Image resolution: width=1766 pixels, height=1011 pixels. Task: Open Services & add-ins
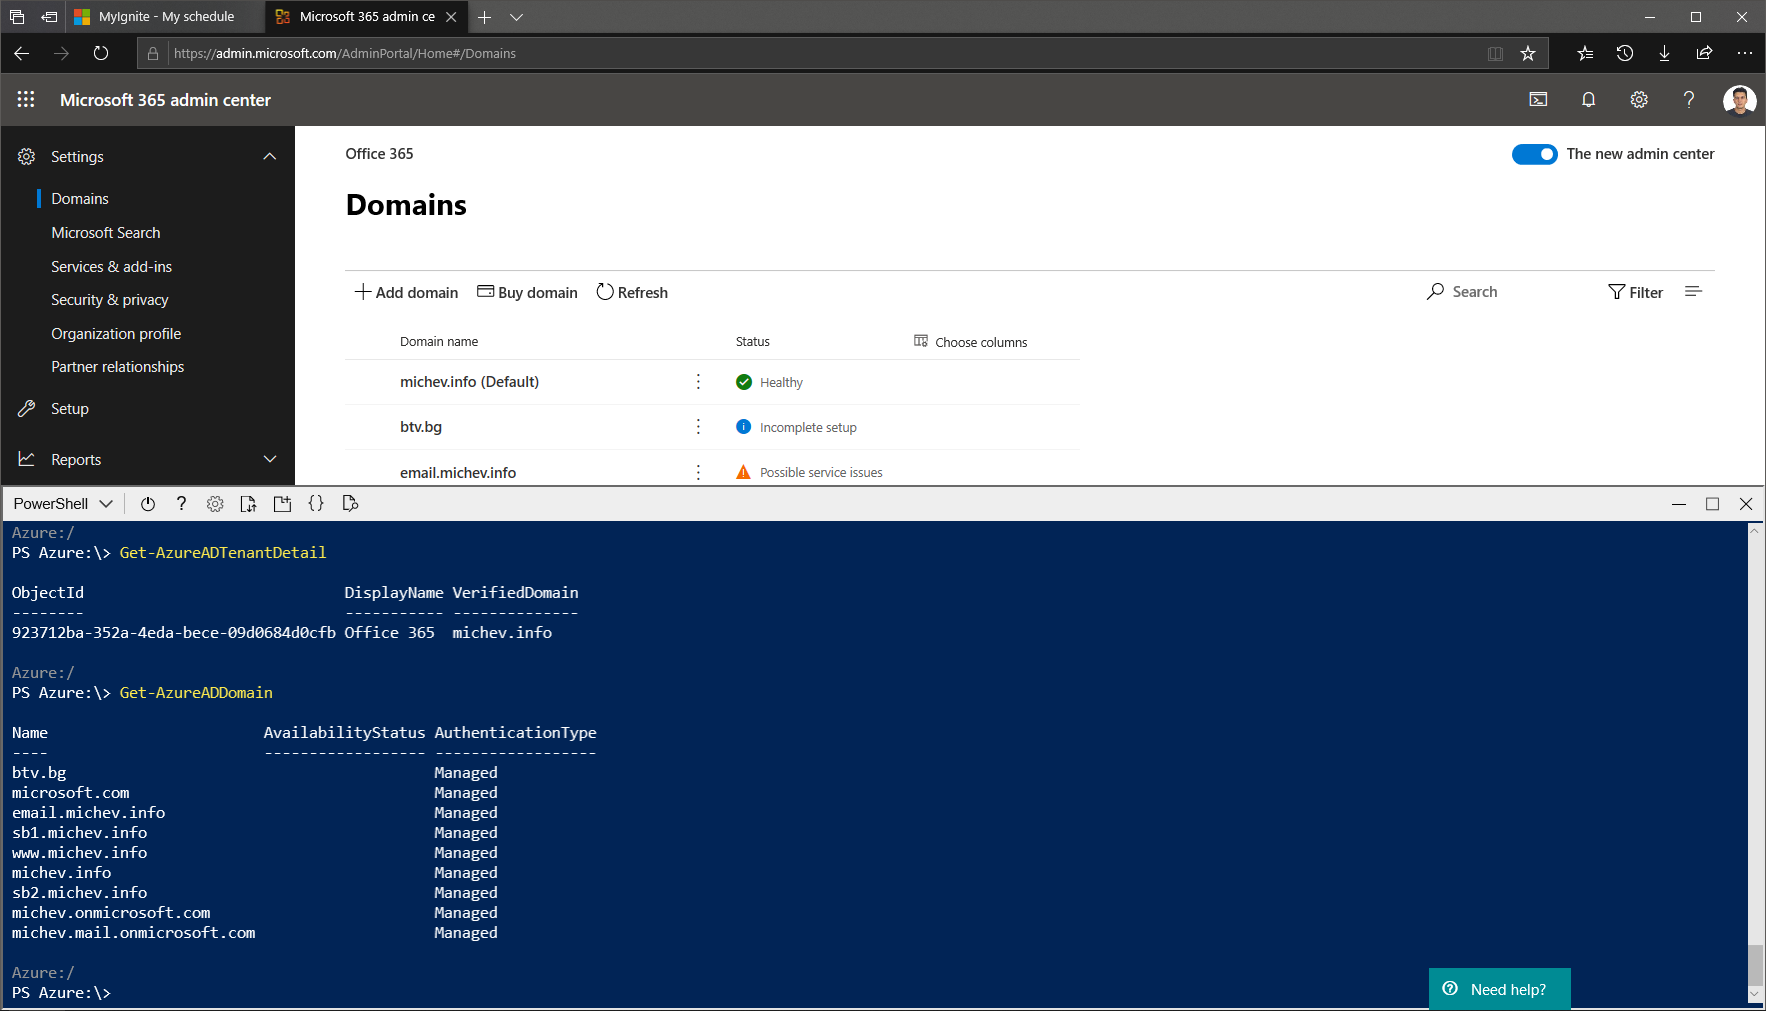[112, 267]
